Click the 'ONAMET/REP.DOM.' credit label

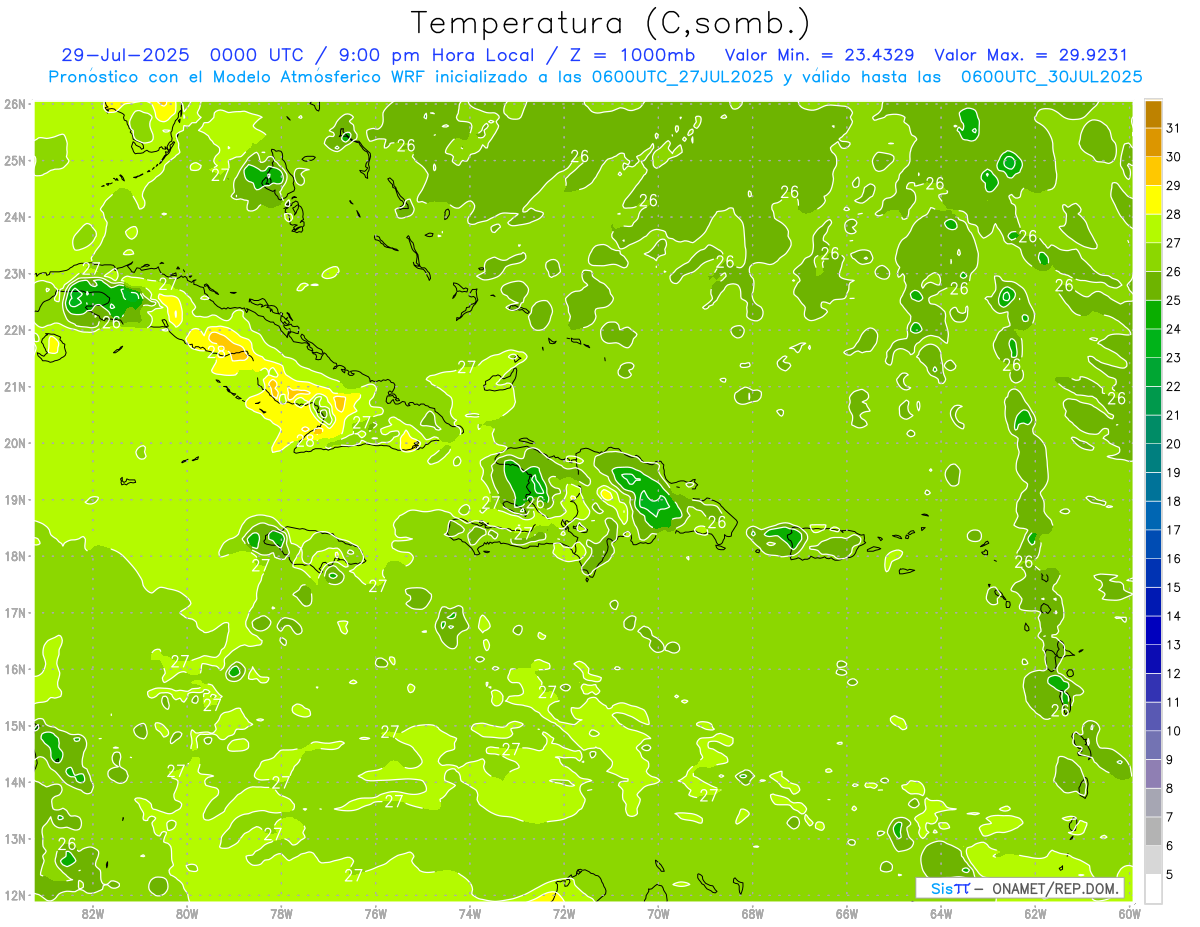[1056, 888]
